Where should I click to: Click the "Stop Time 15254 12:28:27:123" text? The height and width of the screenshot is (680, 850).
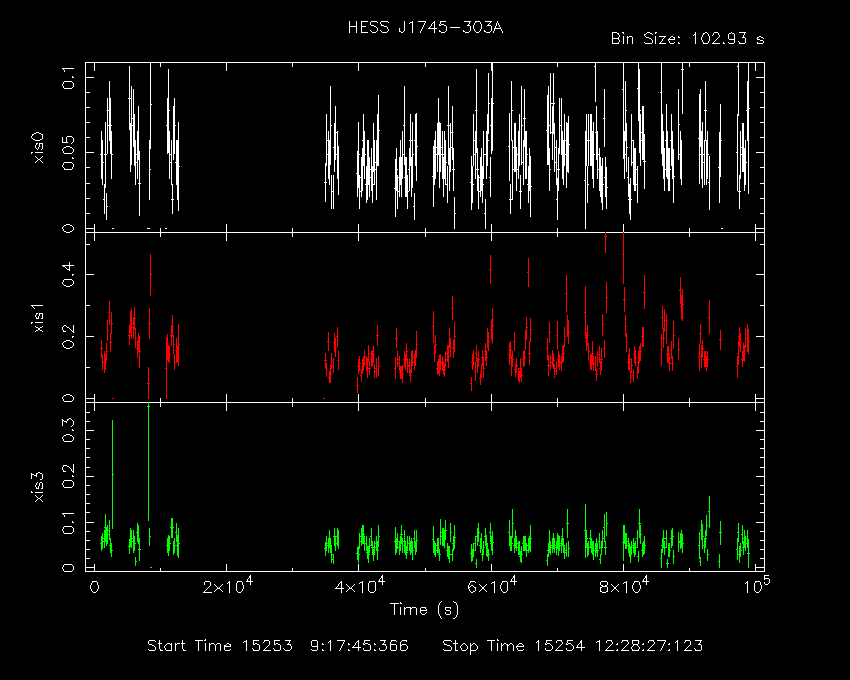tap(572, 646)
